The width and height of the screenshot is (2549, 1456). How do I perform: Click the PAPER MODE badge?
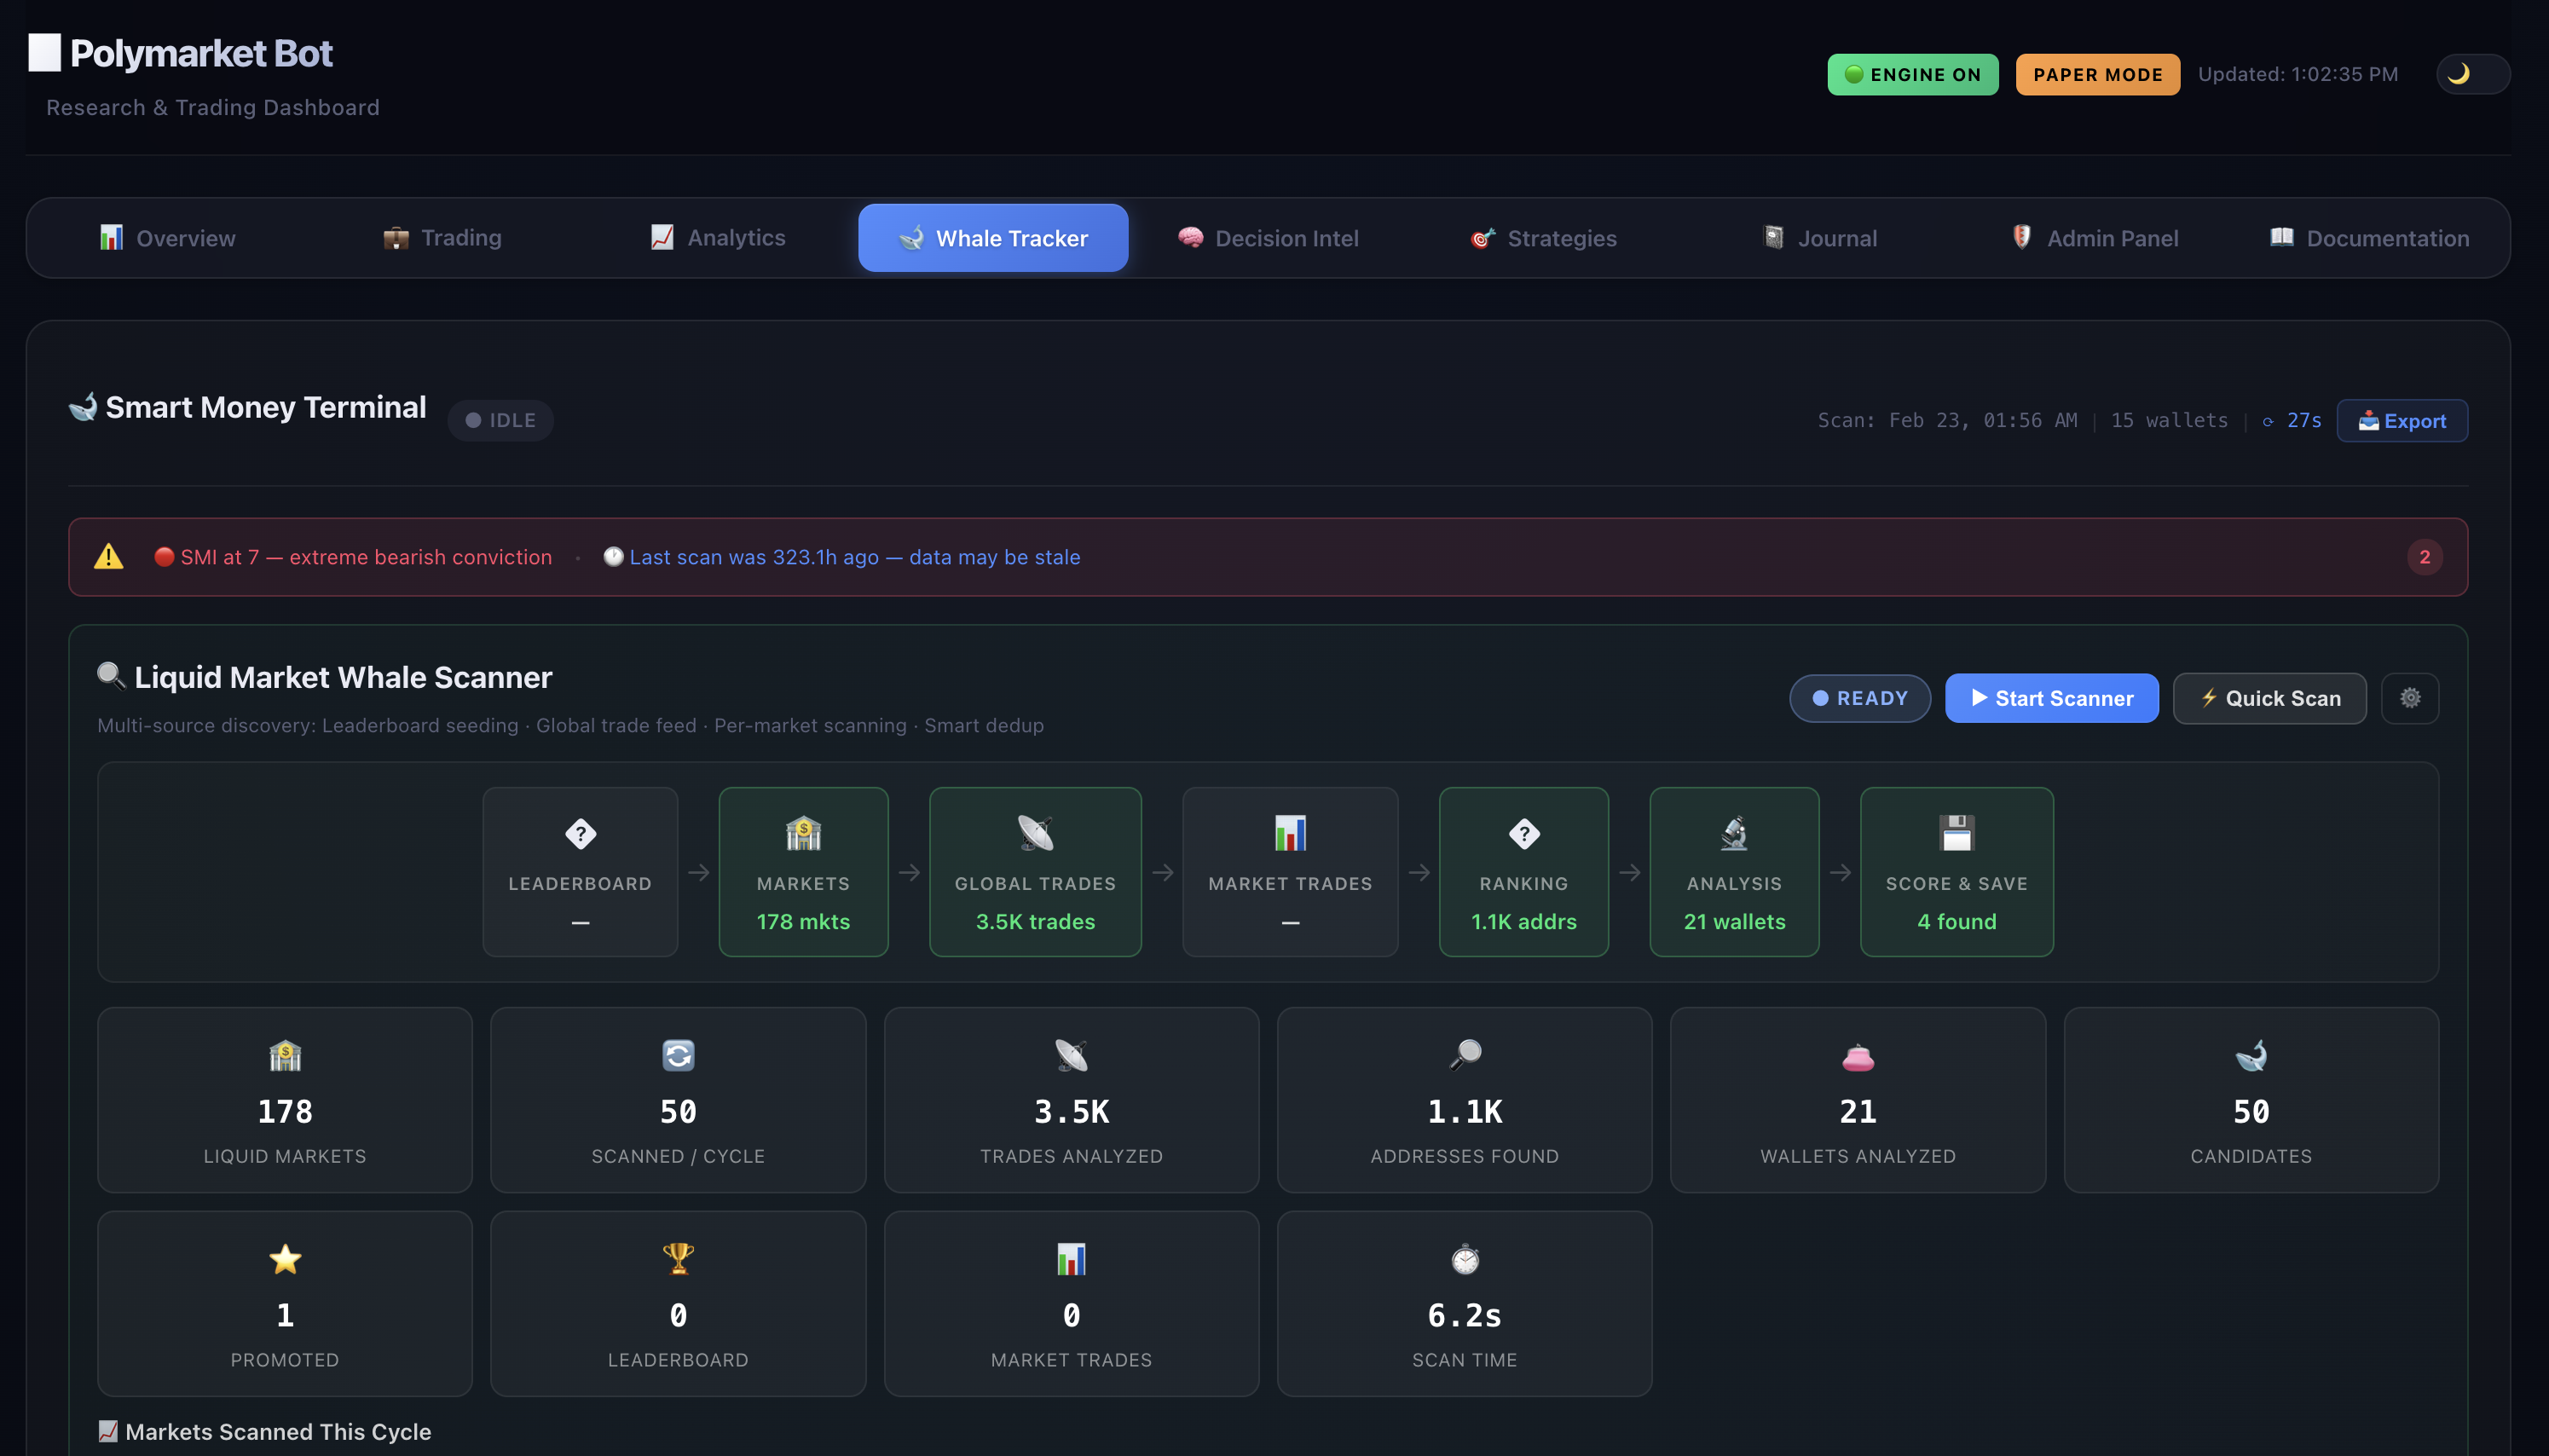click(2097, 75)
